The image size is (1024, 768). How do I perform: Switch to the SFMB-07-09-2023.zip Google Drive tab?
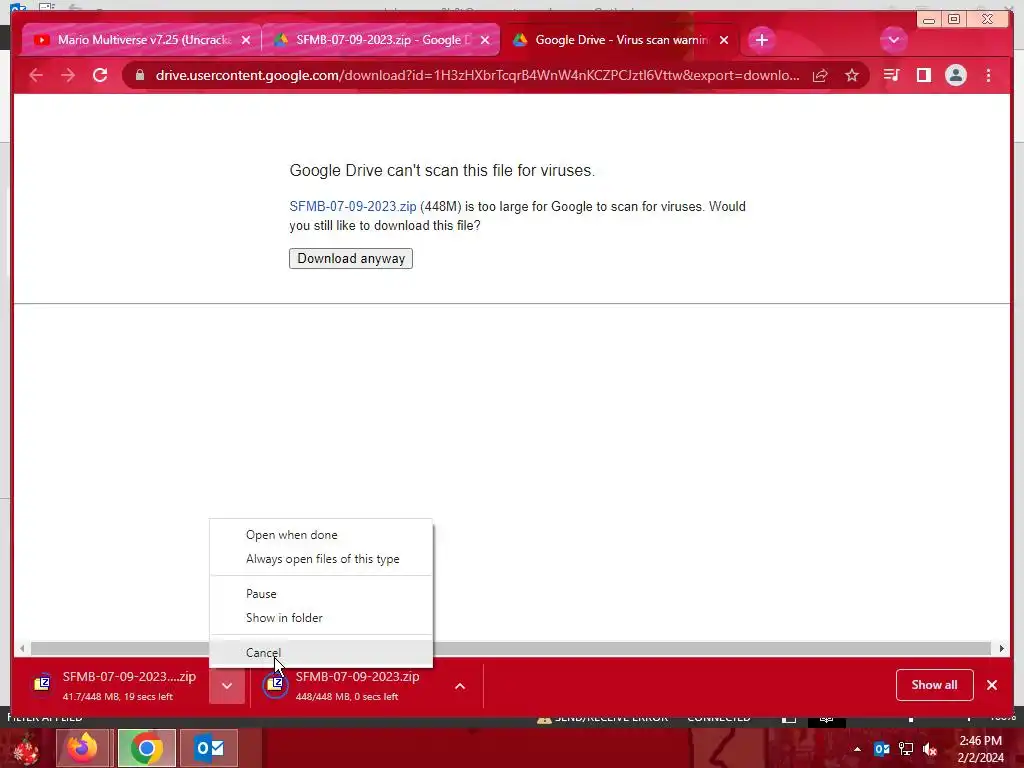[381, 40]
